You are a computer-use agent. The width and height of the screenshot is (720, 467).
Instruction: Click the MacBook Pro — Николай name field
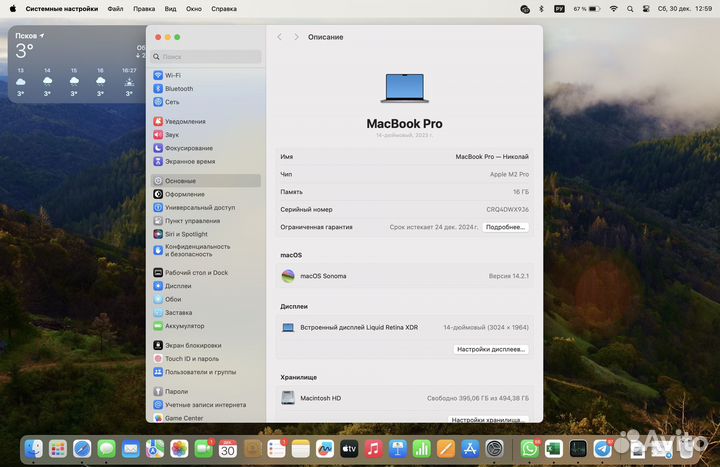(x=492, y=157)
